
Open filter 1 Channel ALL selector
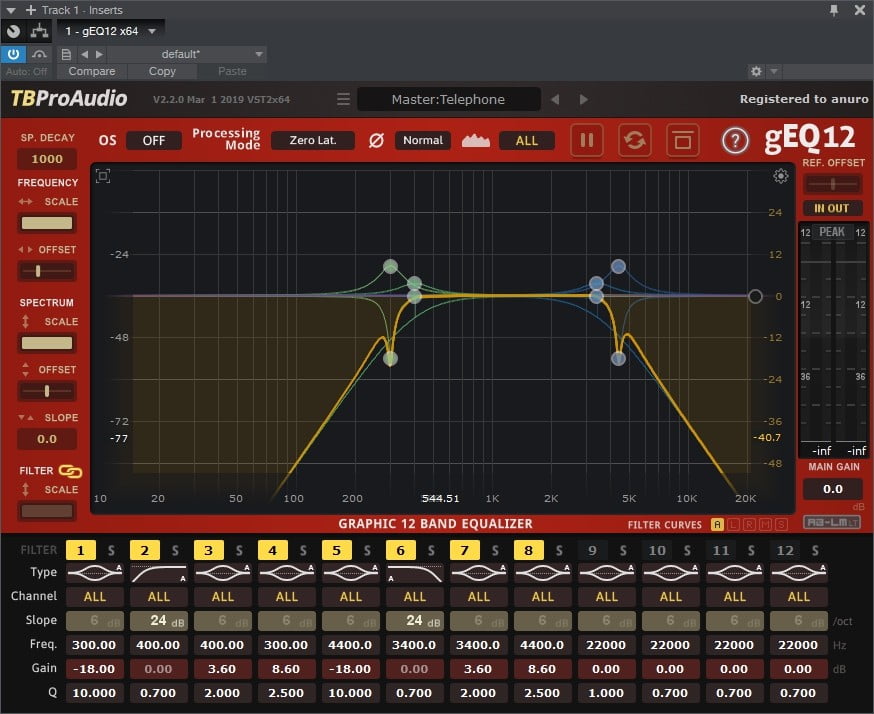[x=95, y=596]
